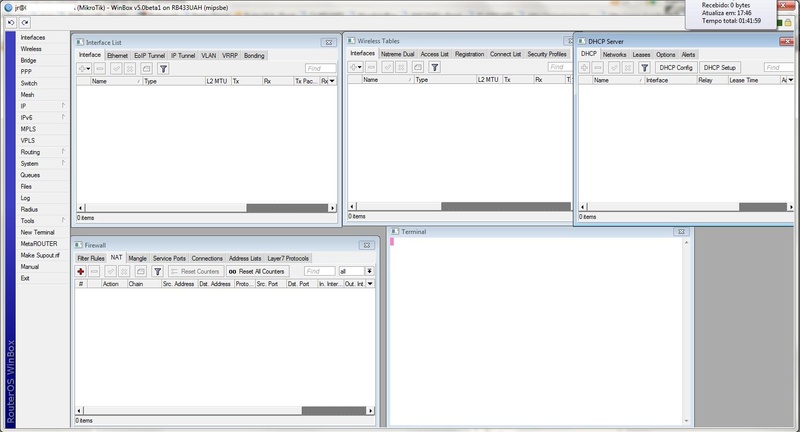Screen dimensions: 800x432
Task: Click comment icon in Interface List toolbar
Action: coord(146,68)
